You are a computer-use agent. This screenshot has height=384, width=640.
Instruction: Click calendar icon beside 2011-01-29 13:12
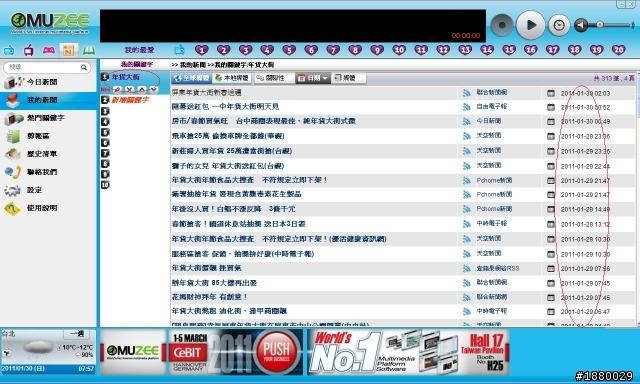(x=551, y=224)
